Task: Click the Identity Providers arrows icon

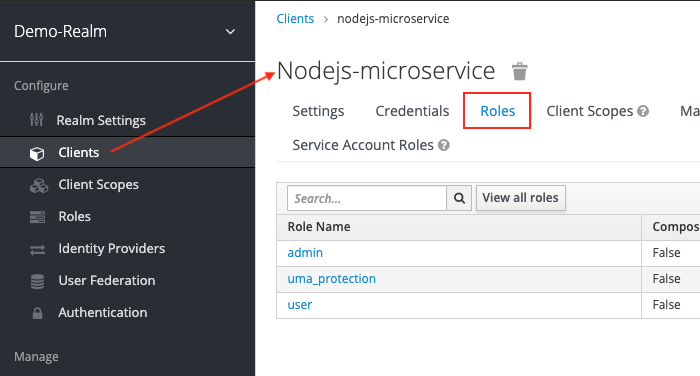Action: click(x=38, y=250)
